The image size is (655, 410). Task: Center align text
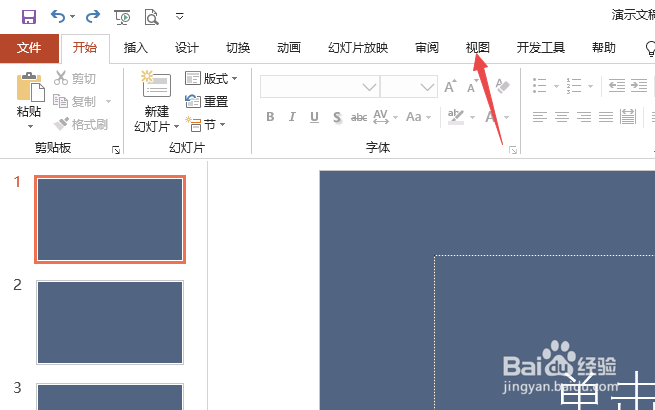coord(562,117)
